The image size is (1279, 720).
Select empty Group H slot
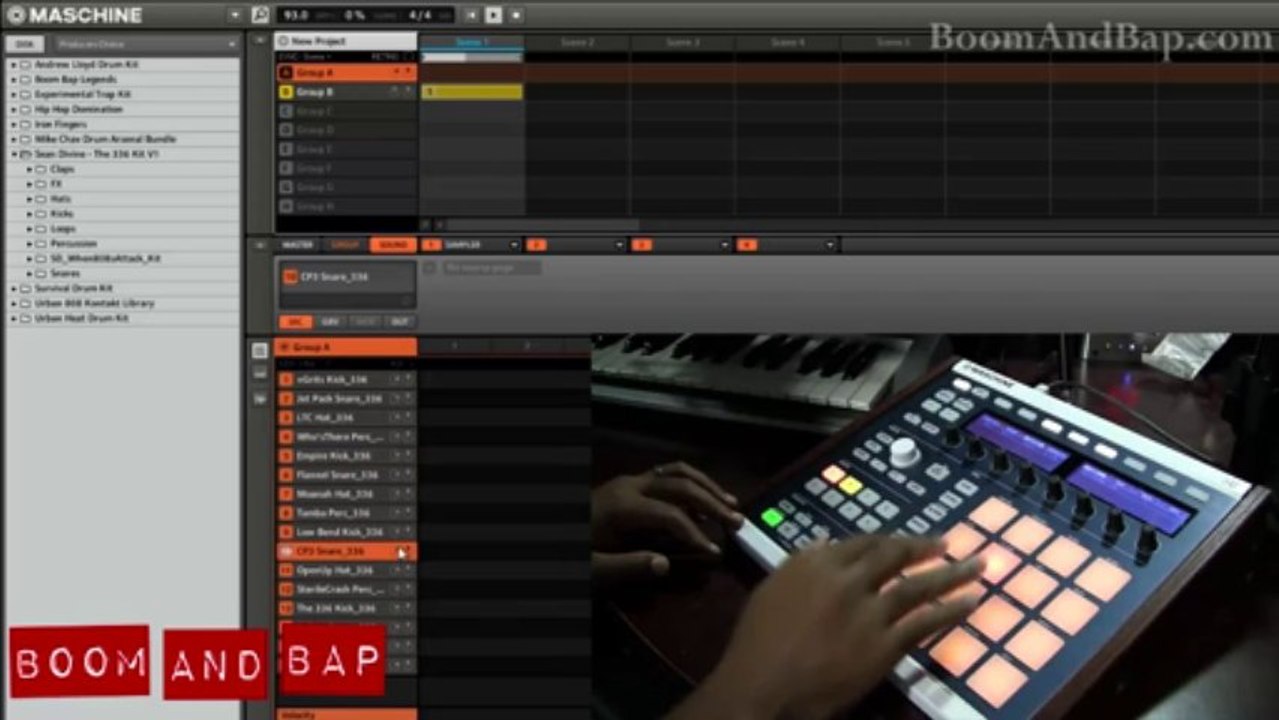coord(346,206)
